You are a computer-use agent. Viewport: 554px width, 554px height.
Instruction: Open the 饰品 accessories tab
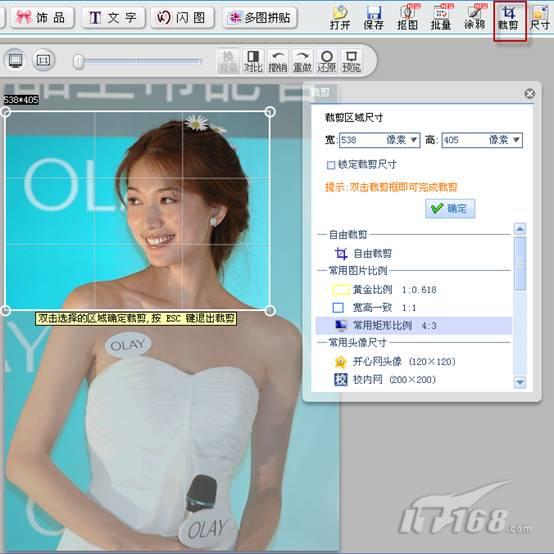[42, 18]
